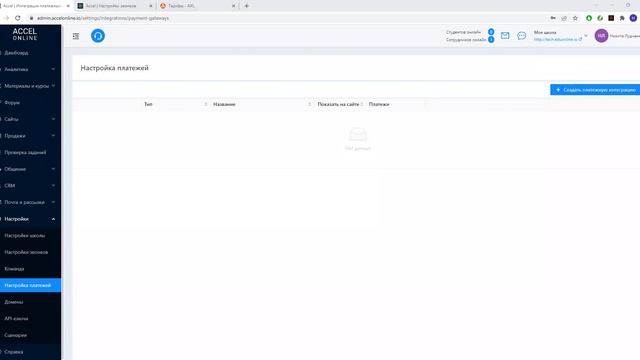
Task: Sort table by Показать на сайте column
Action: [x=362, y=104]
